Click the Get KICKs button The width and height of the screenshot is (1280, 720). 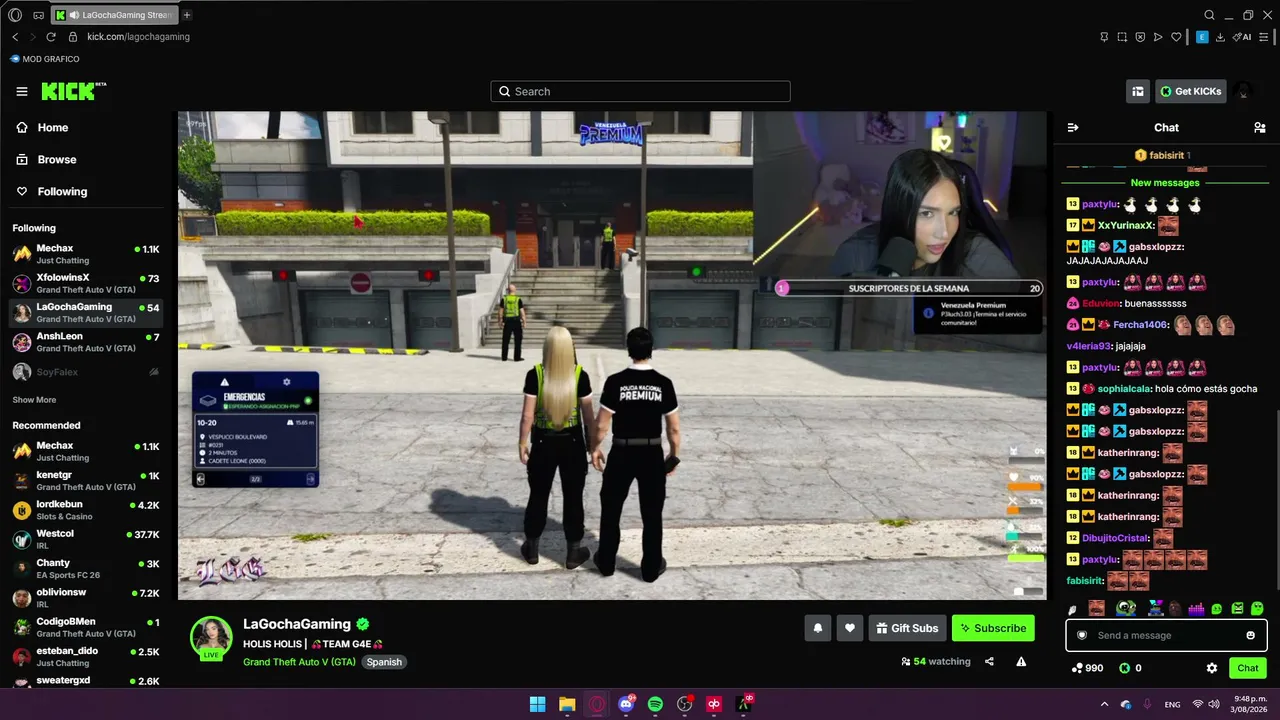[x=1190, y=91]
